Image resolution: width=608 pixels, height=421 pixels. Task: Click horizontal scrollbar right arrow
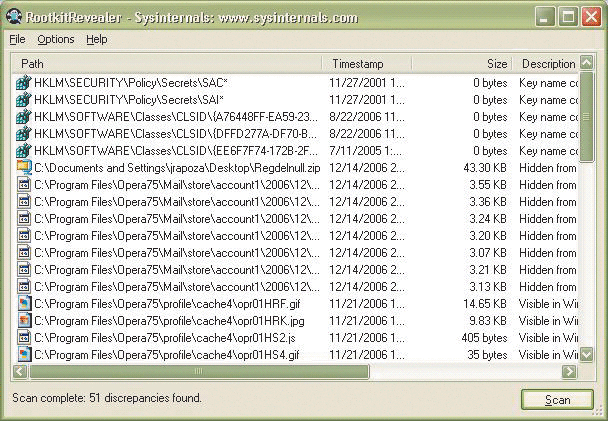569,371
